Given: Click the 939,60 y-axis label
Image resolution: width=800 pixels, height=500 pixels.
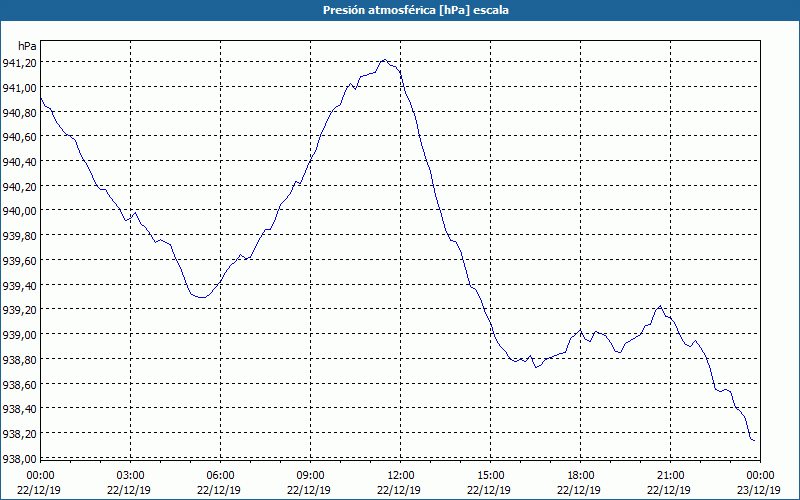Looking at the screenshot, I should pyautogui.click(x=20, y=261).
